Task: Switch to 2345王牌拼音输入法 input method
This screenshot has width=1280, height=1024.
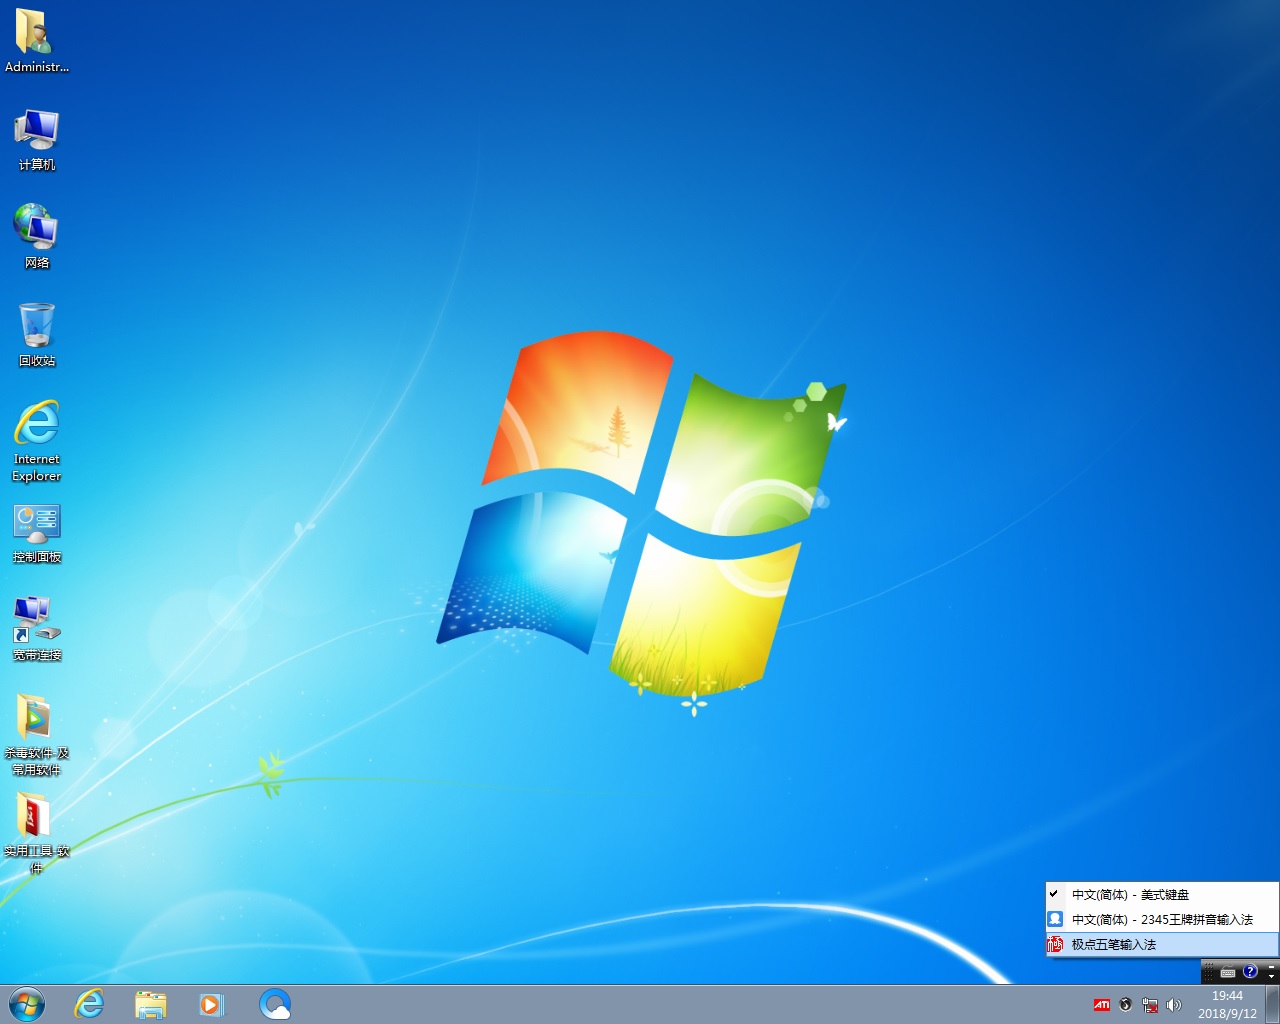Action: pyautogui.click(x=1161, y=920)
